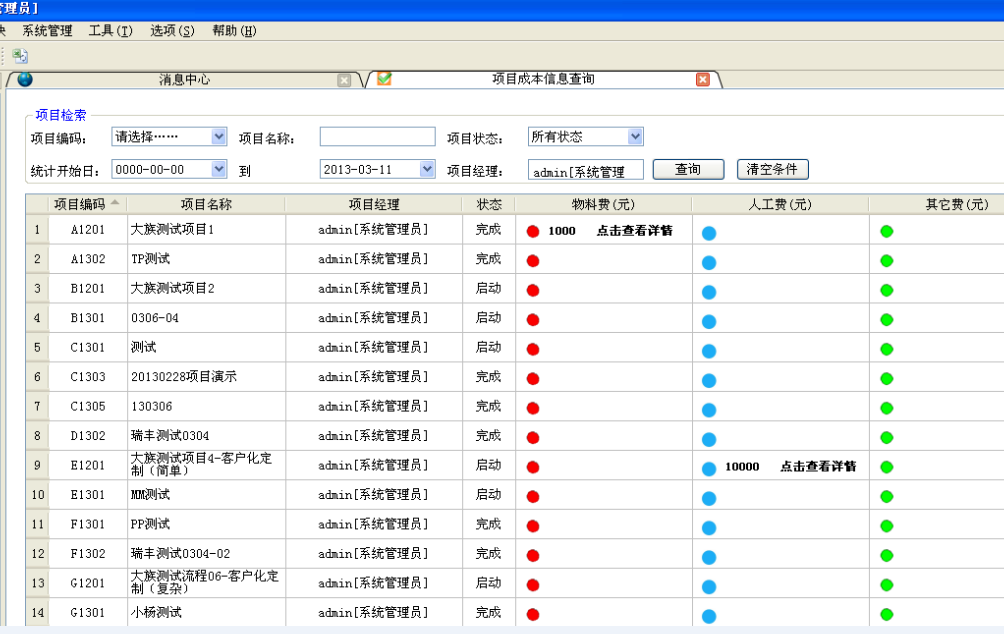
Task: Click the red 物料费 dot for project A1201
Action: click(533, 231)
